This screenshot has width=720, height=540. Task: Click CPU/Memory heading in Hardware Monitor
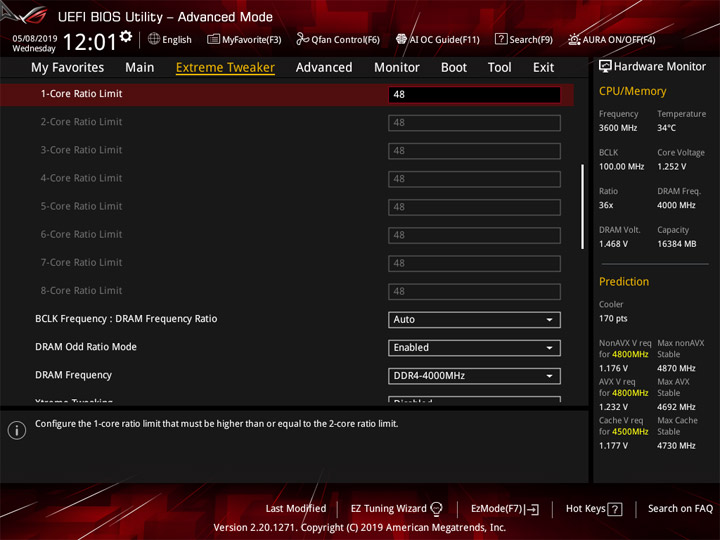pos(632,91)
